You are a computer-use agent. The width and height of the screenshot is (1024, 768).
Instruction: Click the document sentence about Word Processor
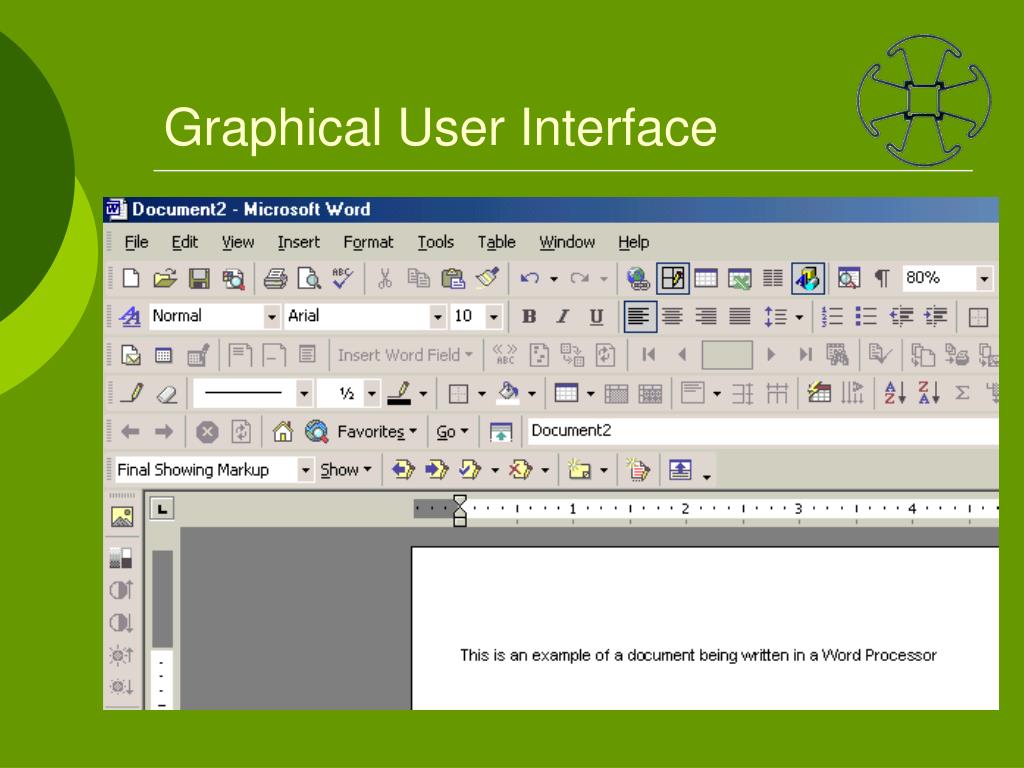[x=698, y=655]
